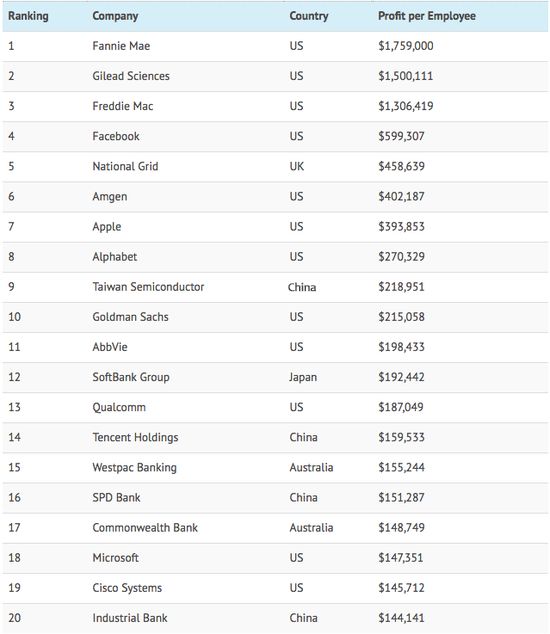
Task: Click the Country column header
Action: (309, 16)
